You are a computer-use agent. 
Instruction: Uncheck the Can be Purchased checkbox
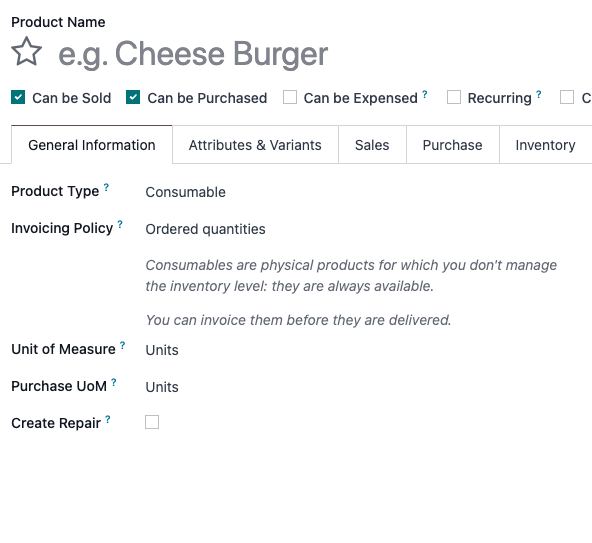click(x=133, y=97)
